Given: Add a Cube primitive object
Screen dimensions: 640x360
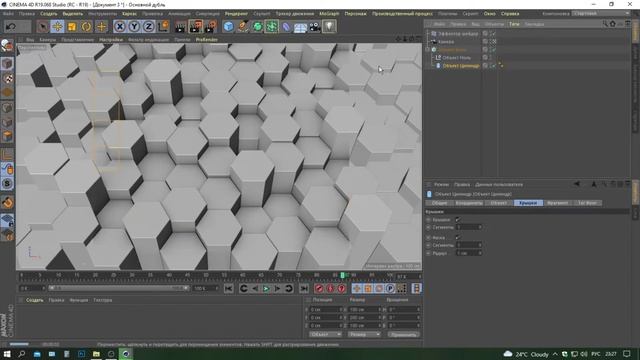Looking at the screenshot, I should 229,27.
